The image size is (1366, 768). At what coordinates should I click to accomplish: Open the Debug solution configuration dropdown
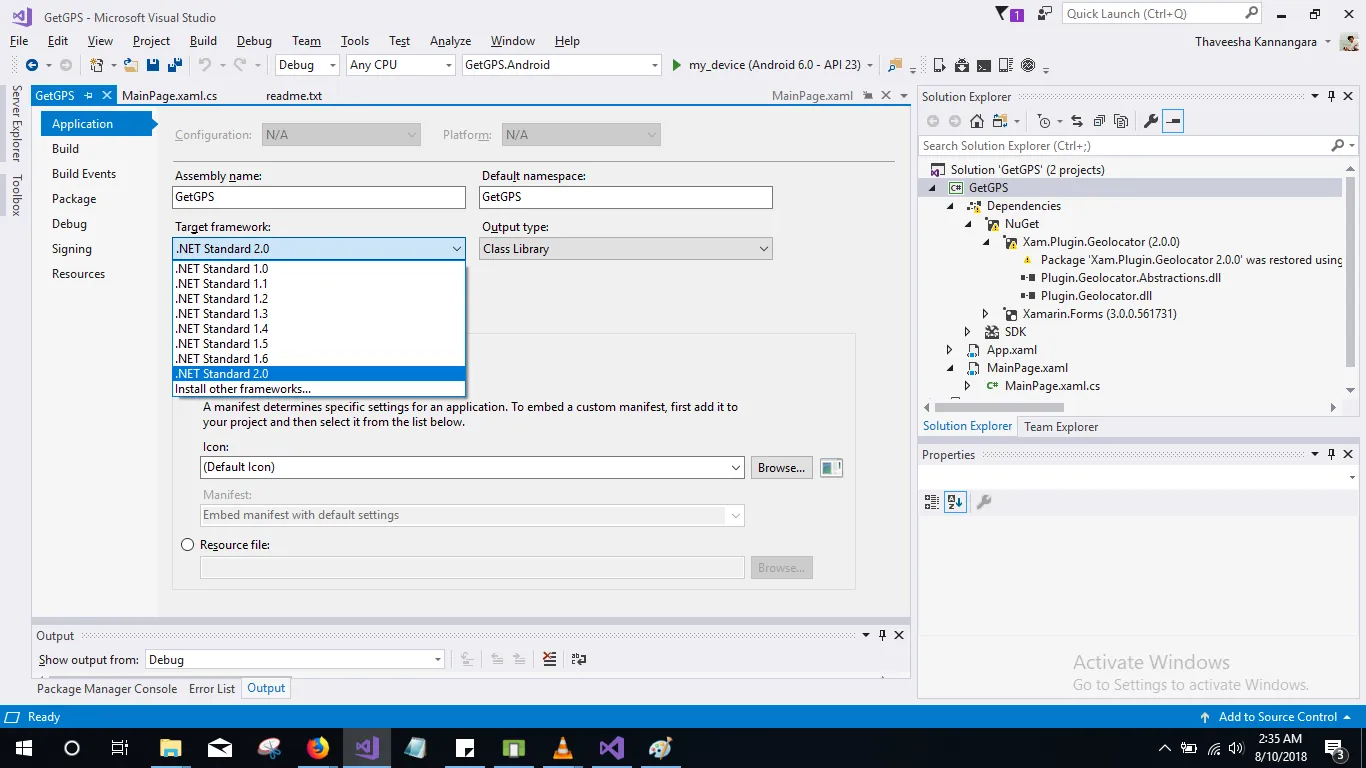pyautogui.click(x=308, y=65)
